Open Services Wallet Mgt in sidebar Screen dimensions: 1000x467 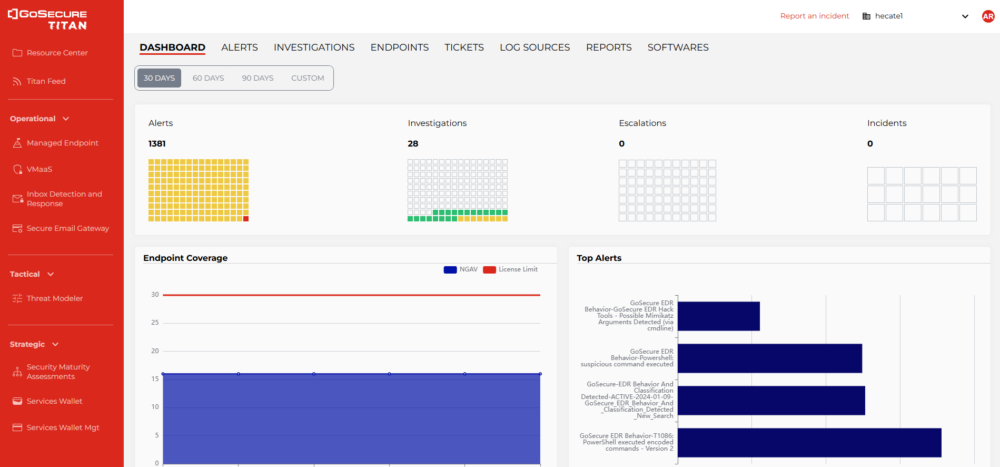62,427
